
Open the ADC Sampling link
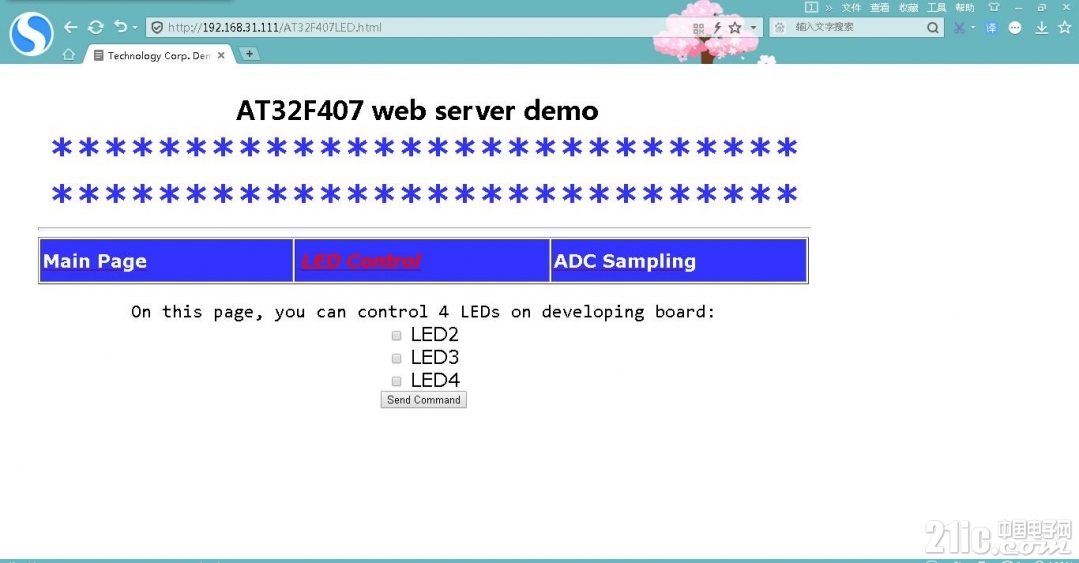pyautogui.click(x=625, y=261)
